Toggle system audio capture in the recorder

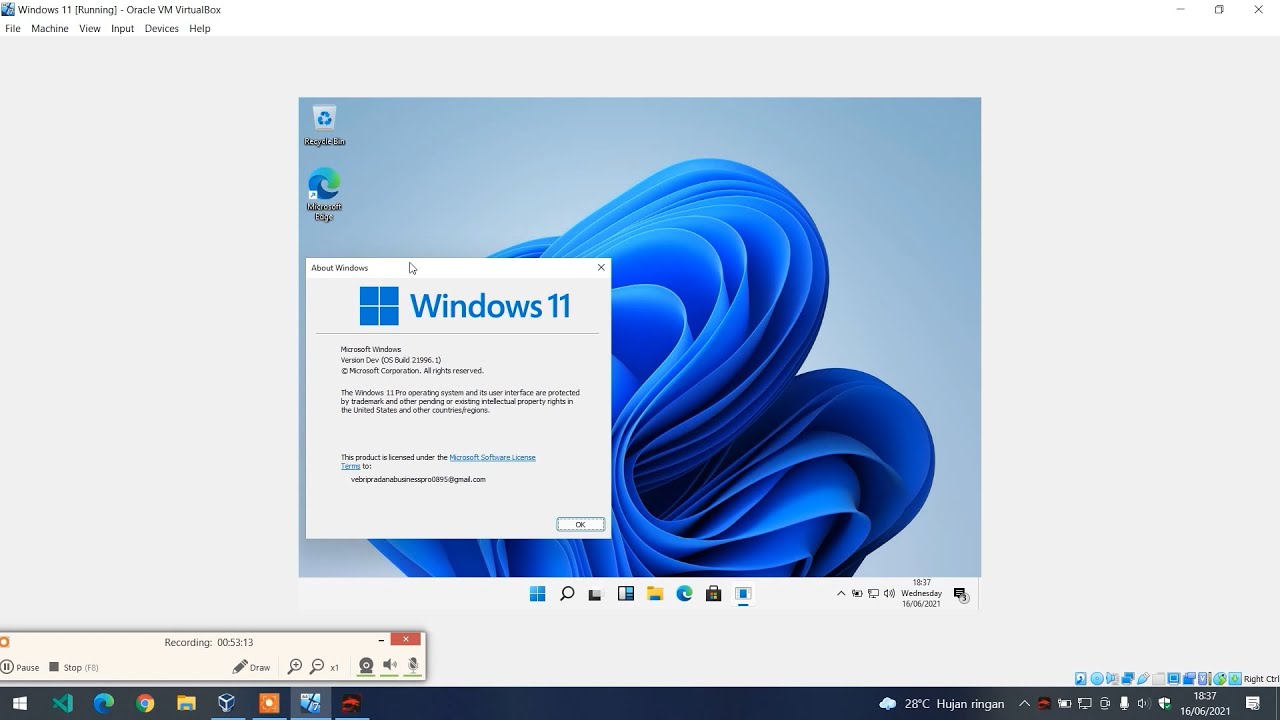click(x=390, y=667)
